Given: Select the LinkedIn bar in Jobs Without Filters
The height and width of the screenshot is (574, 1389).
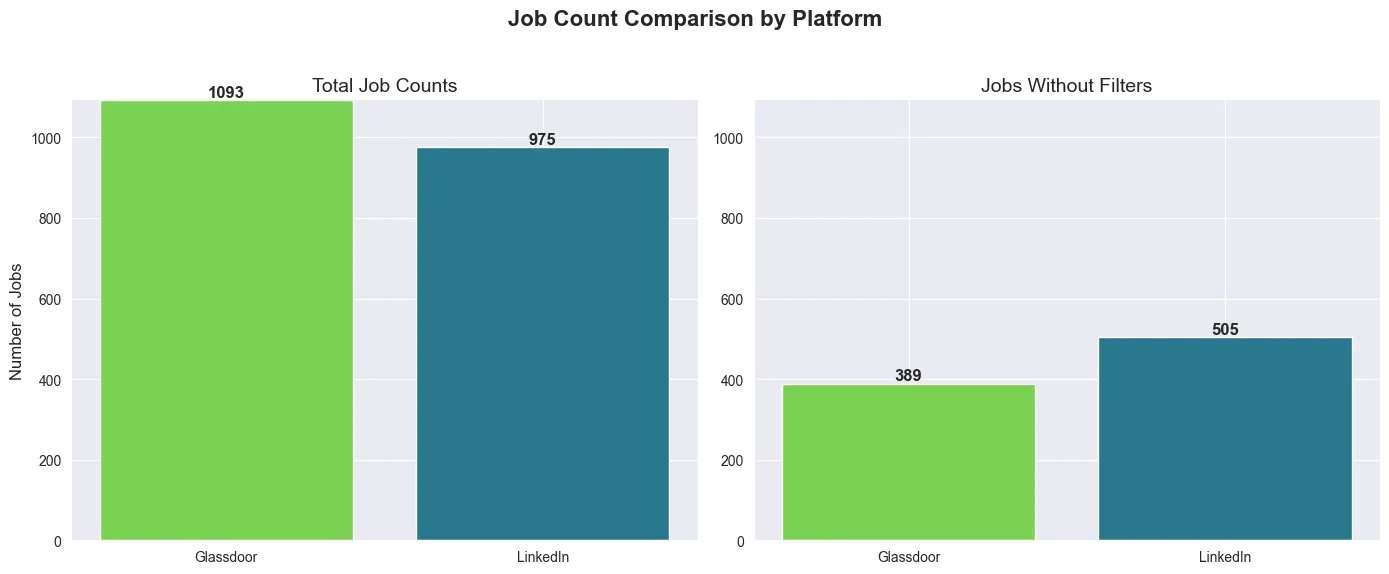Looking at the screenshot, I should [1225, 439].
